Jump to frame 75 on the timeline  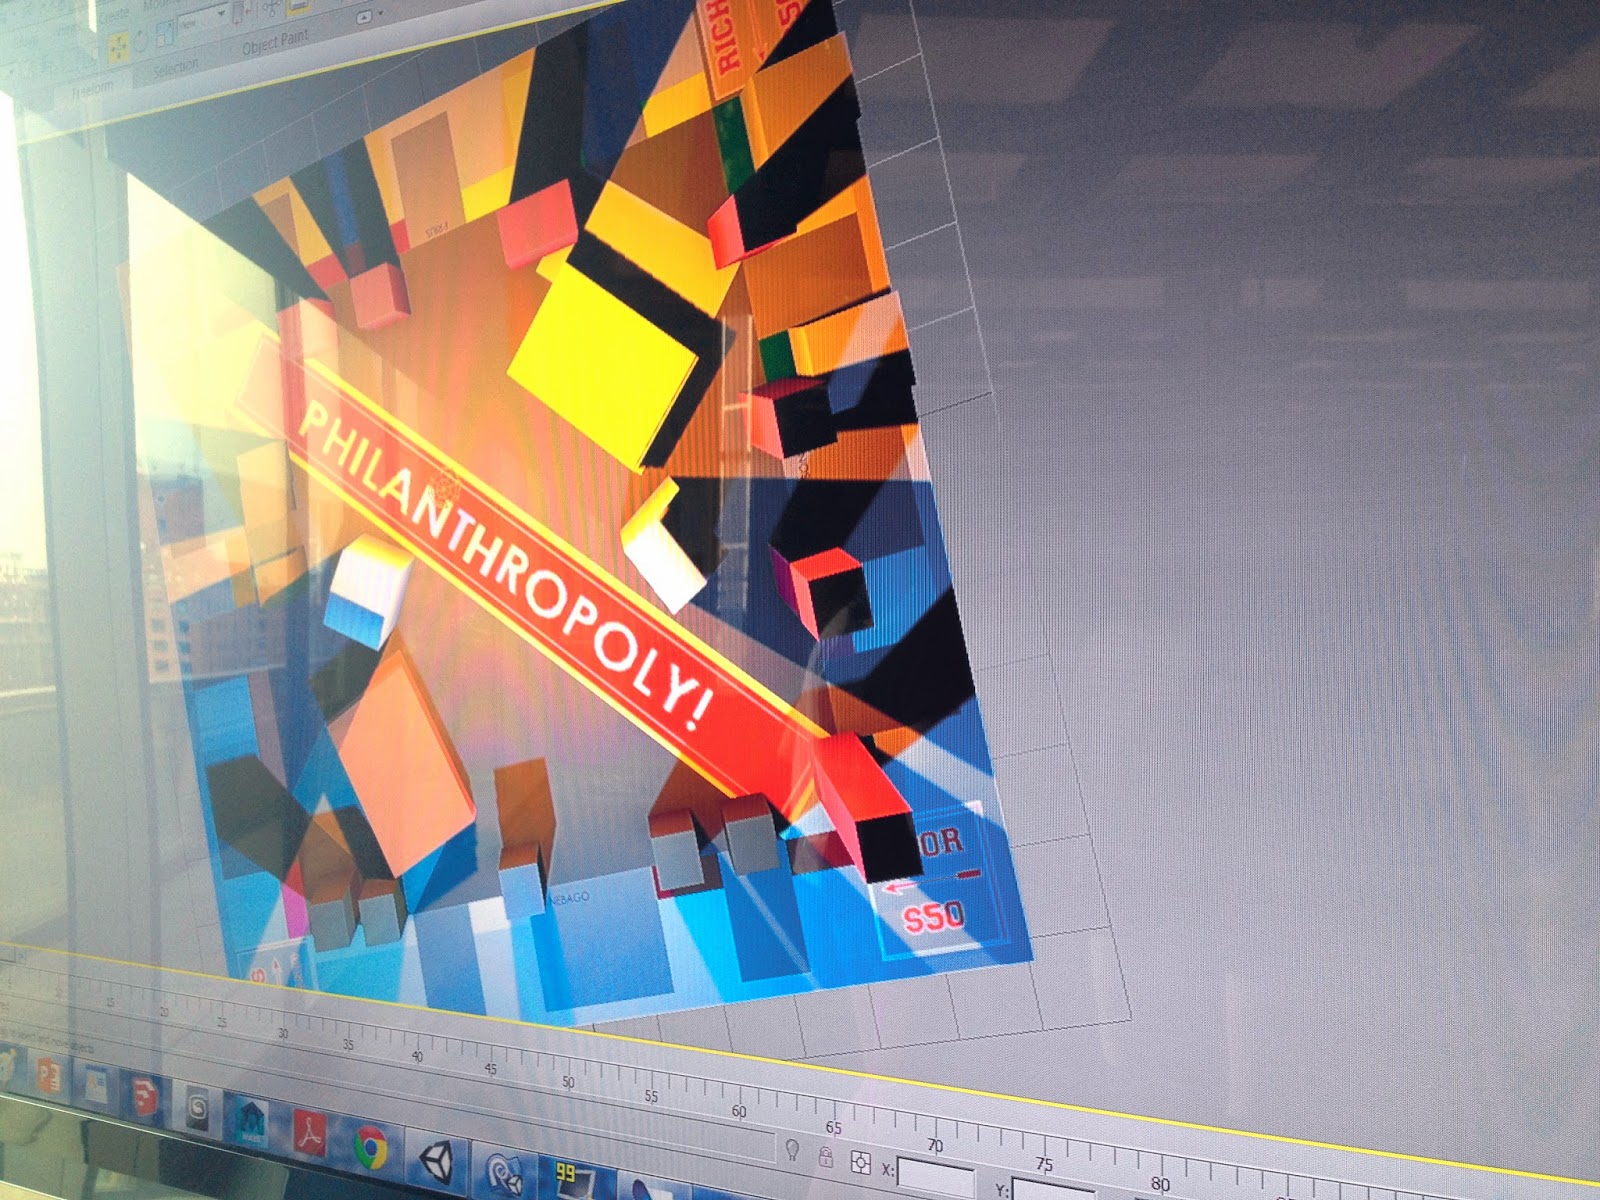pos(1044,1165)
